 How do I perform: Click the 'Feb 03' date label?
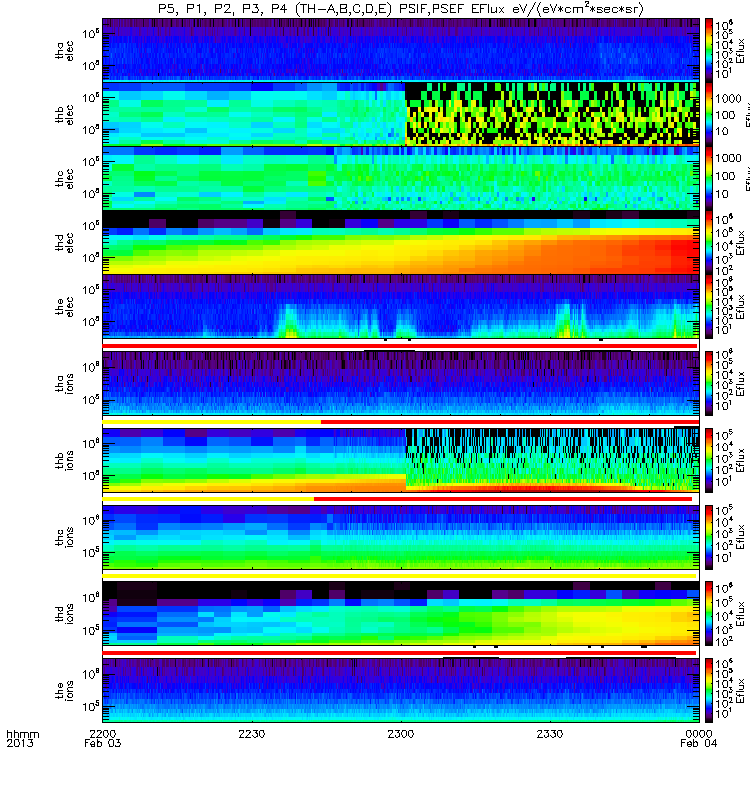coord(103,743)
